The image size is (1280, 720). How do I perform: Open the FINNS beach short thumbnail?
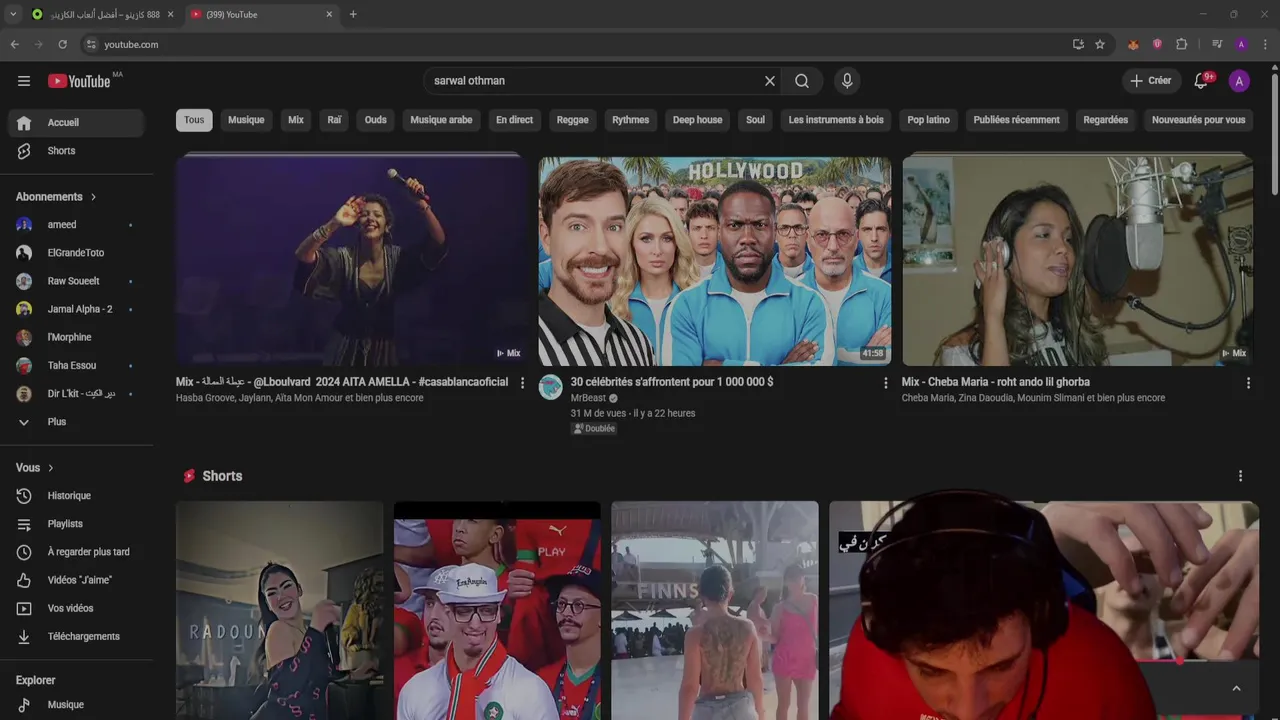pyautogui.click(x=715, y=610)
